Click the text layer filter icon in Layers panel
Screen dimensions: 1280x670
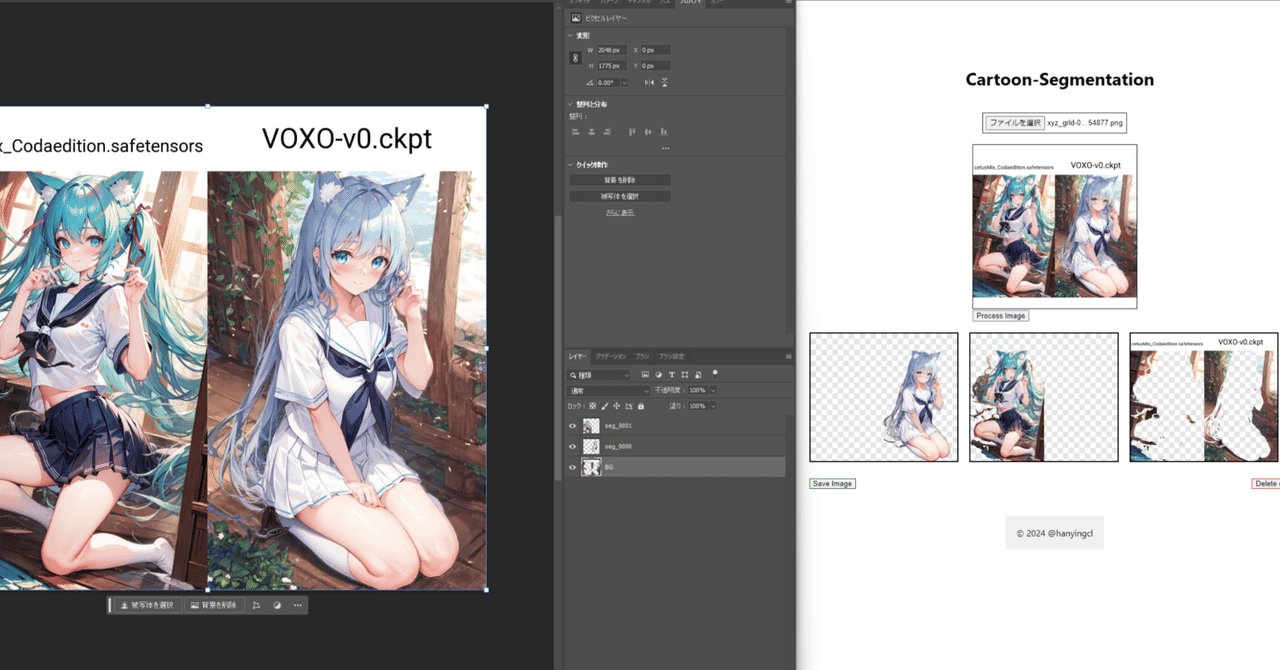[671, 374]
